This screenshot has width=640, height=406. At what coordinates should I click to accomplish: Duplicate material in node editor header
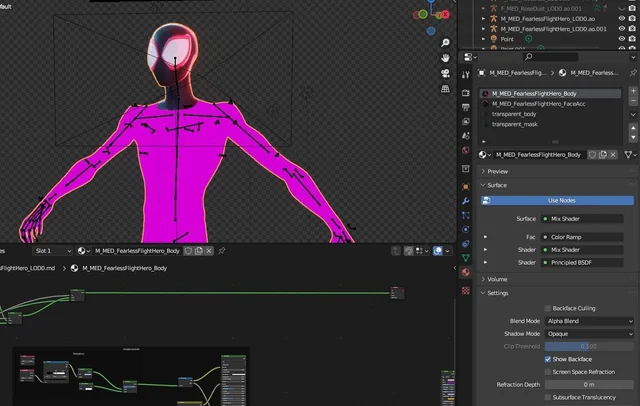click(198, 251)
